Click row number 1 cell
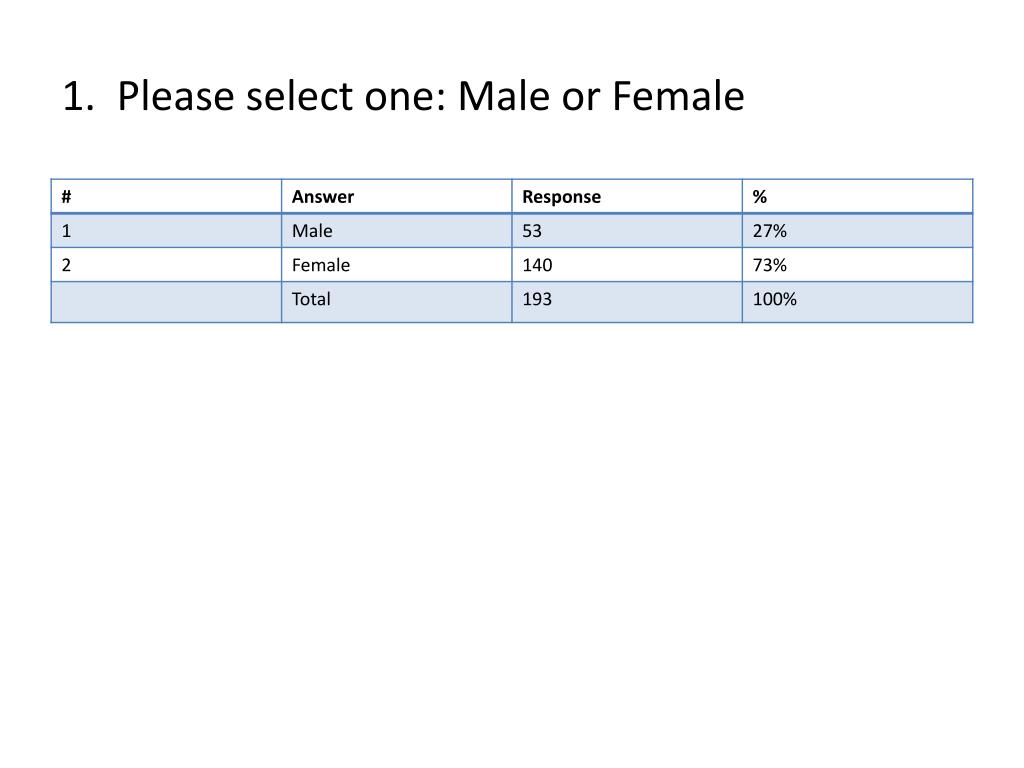 point(167,231)
